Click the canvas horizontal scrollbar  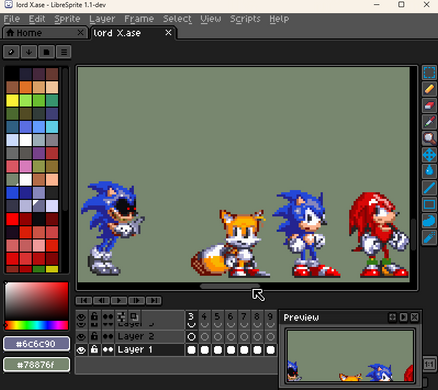click(x=230, y=286)
